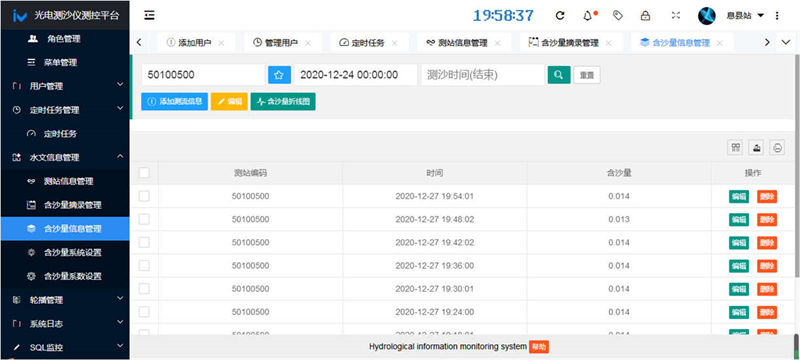Click the lock screen icon

click(x=645, y=16)
